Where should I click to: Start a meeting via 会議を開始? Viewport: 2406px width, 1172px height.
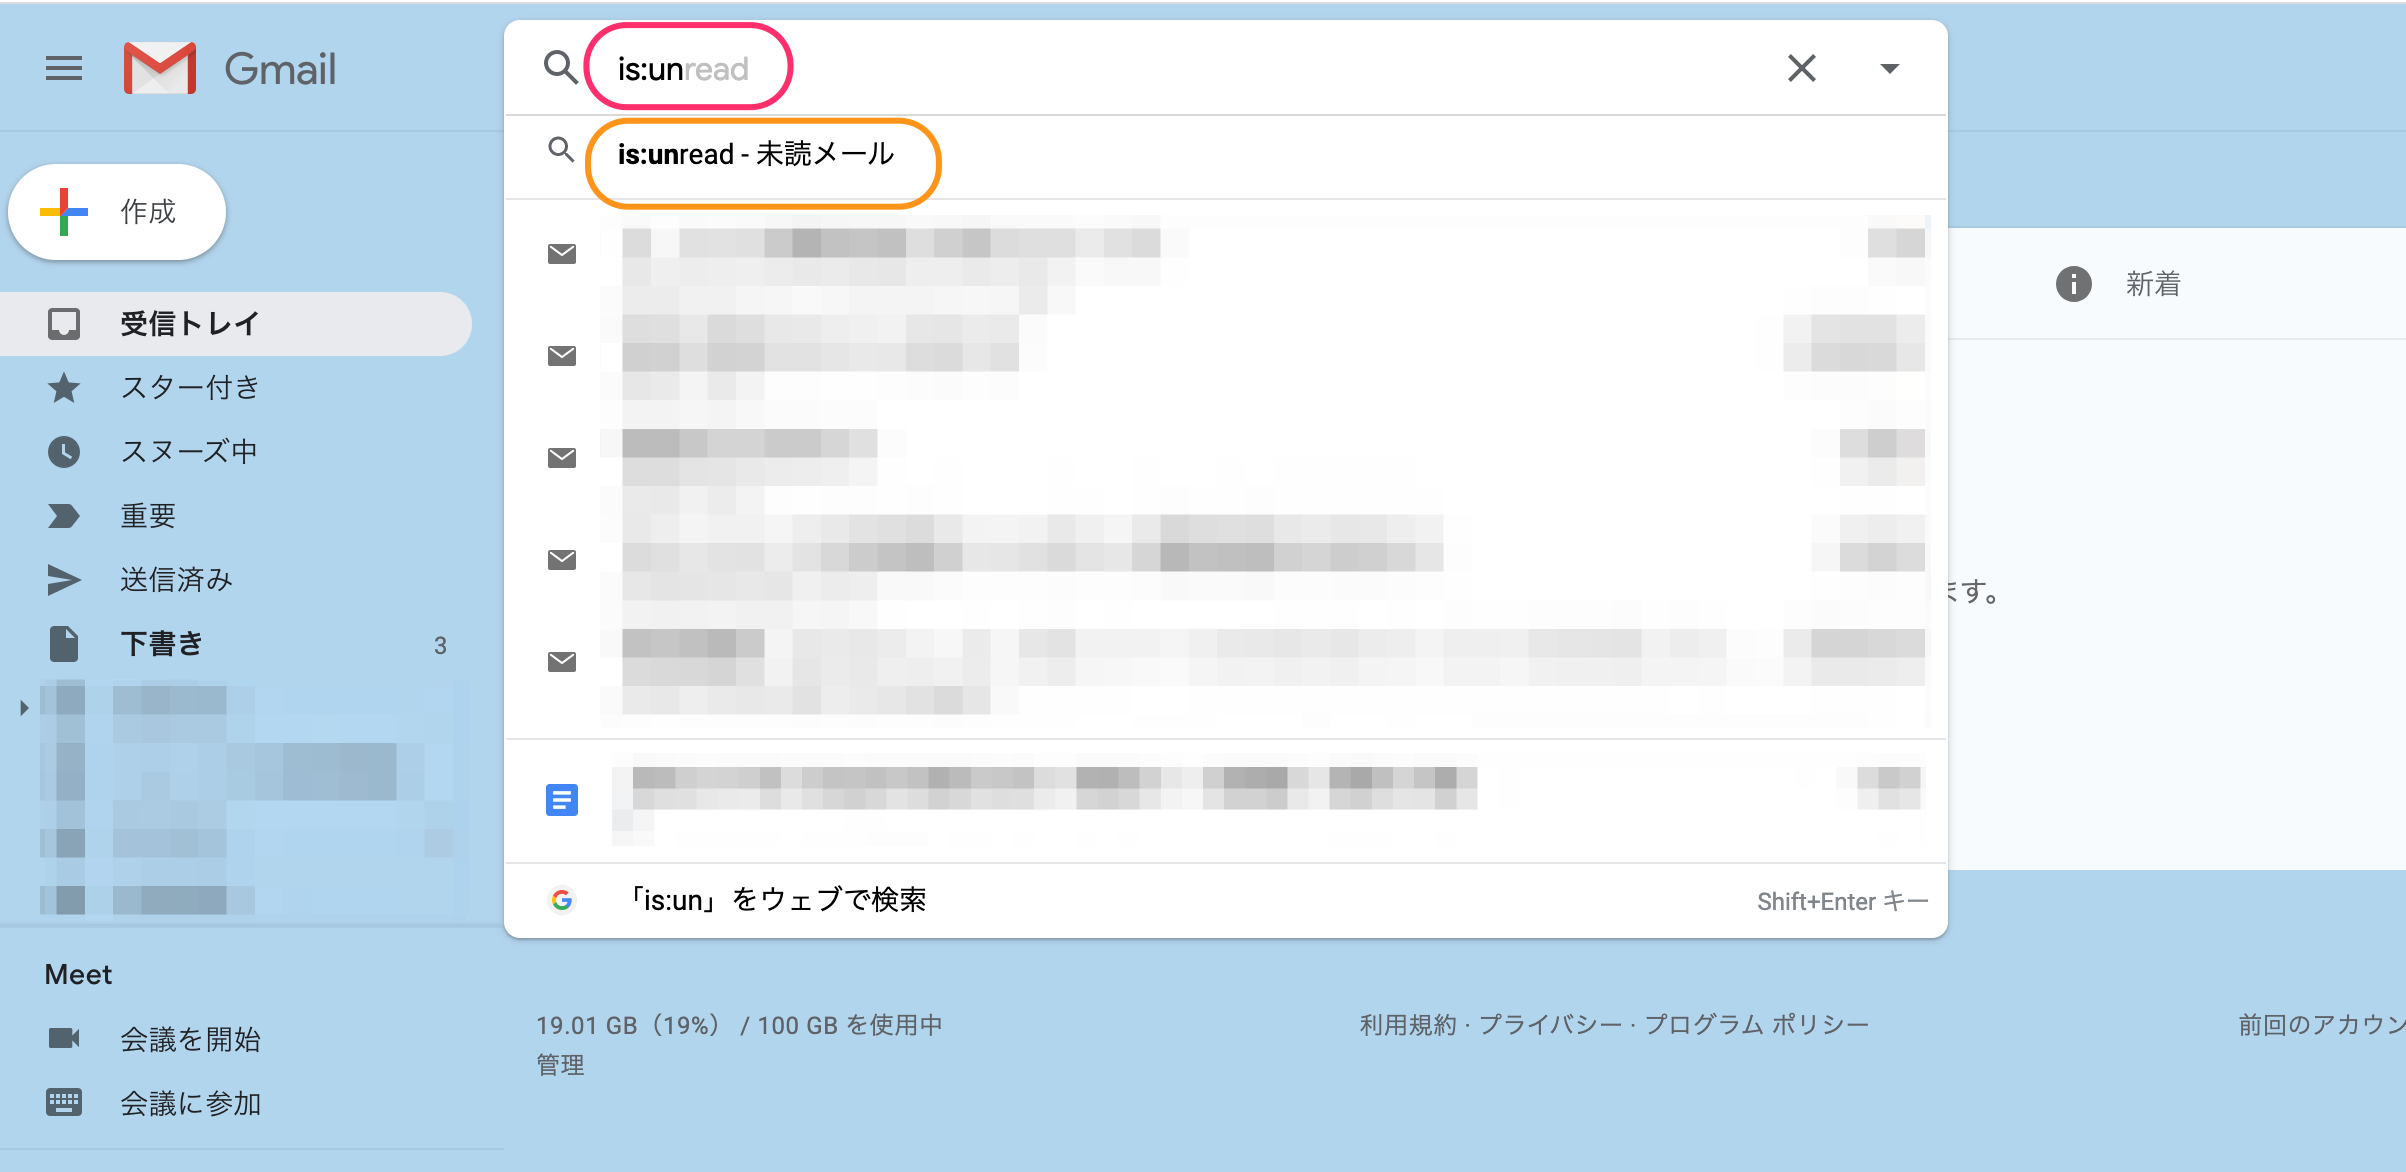click(x=190, y=1039)
